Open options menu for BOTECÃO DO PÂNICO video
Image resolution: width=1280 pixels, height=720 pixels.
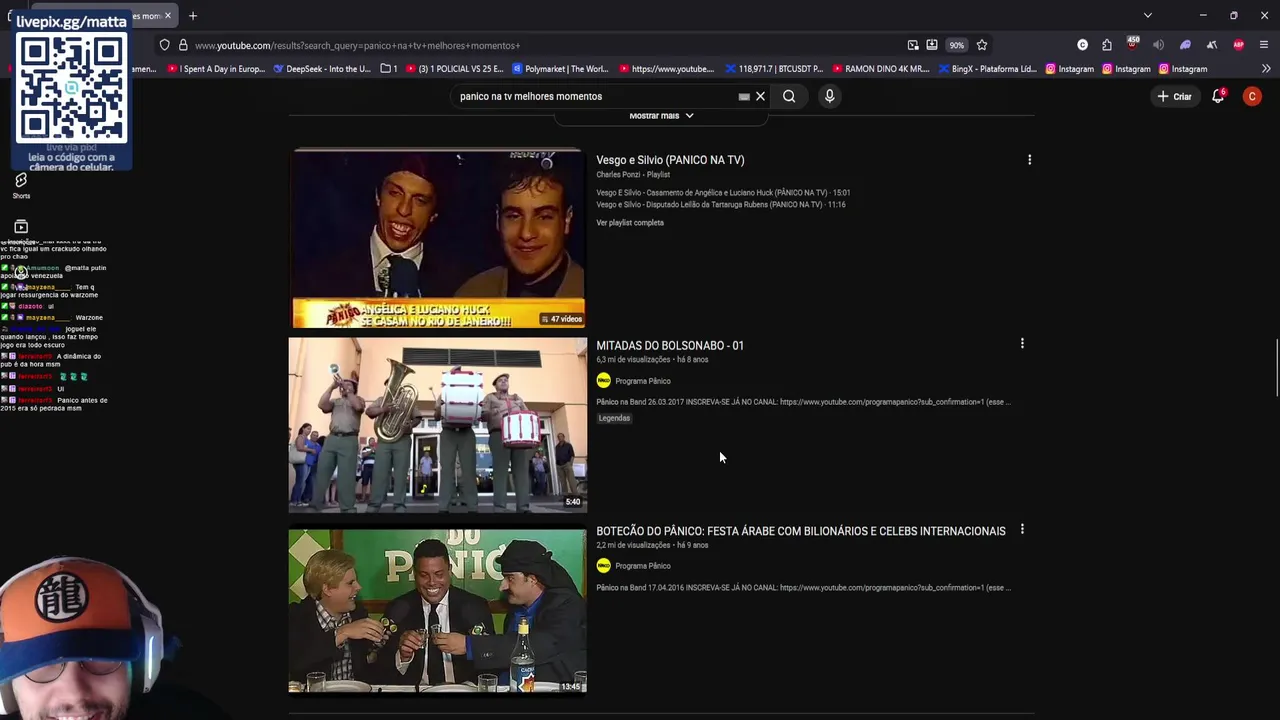[x=1022, y=529]
